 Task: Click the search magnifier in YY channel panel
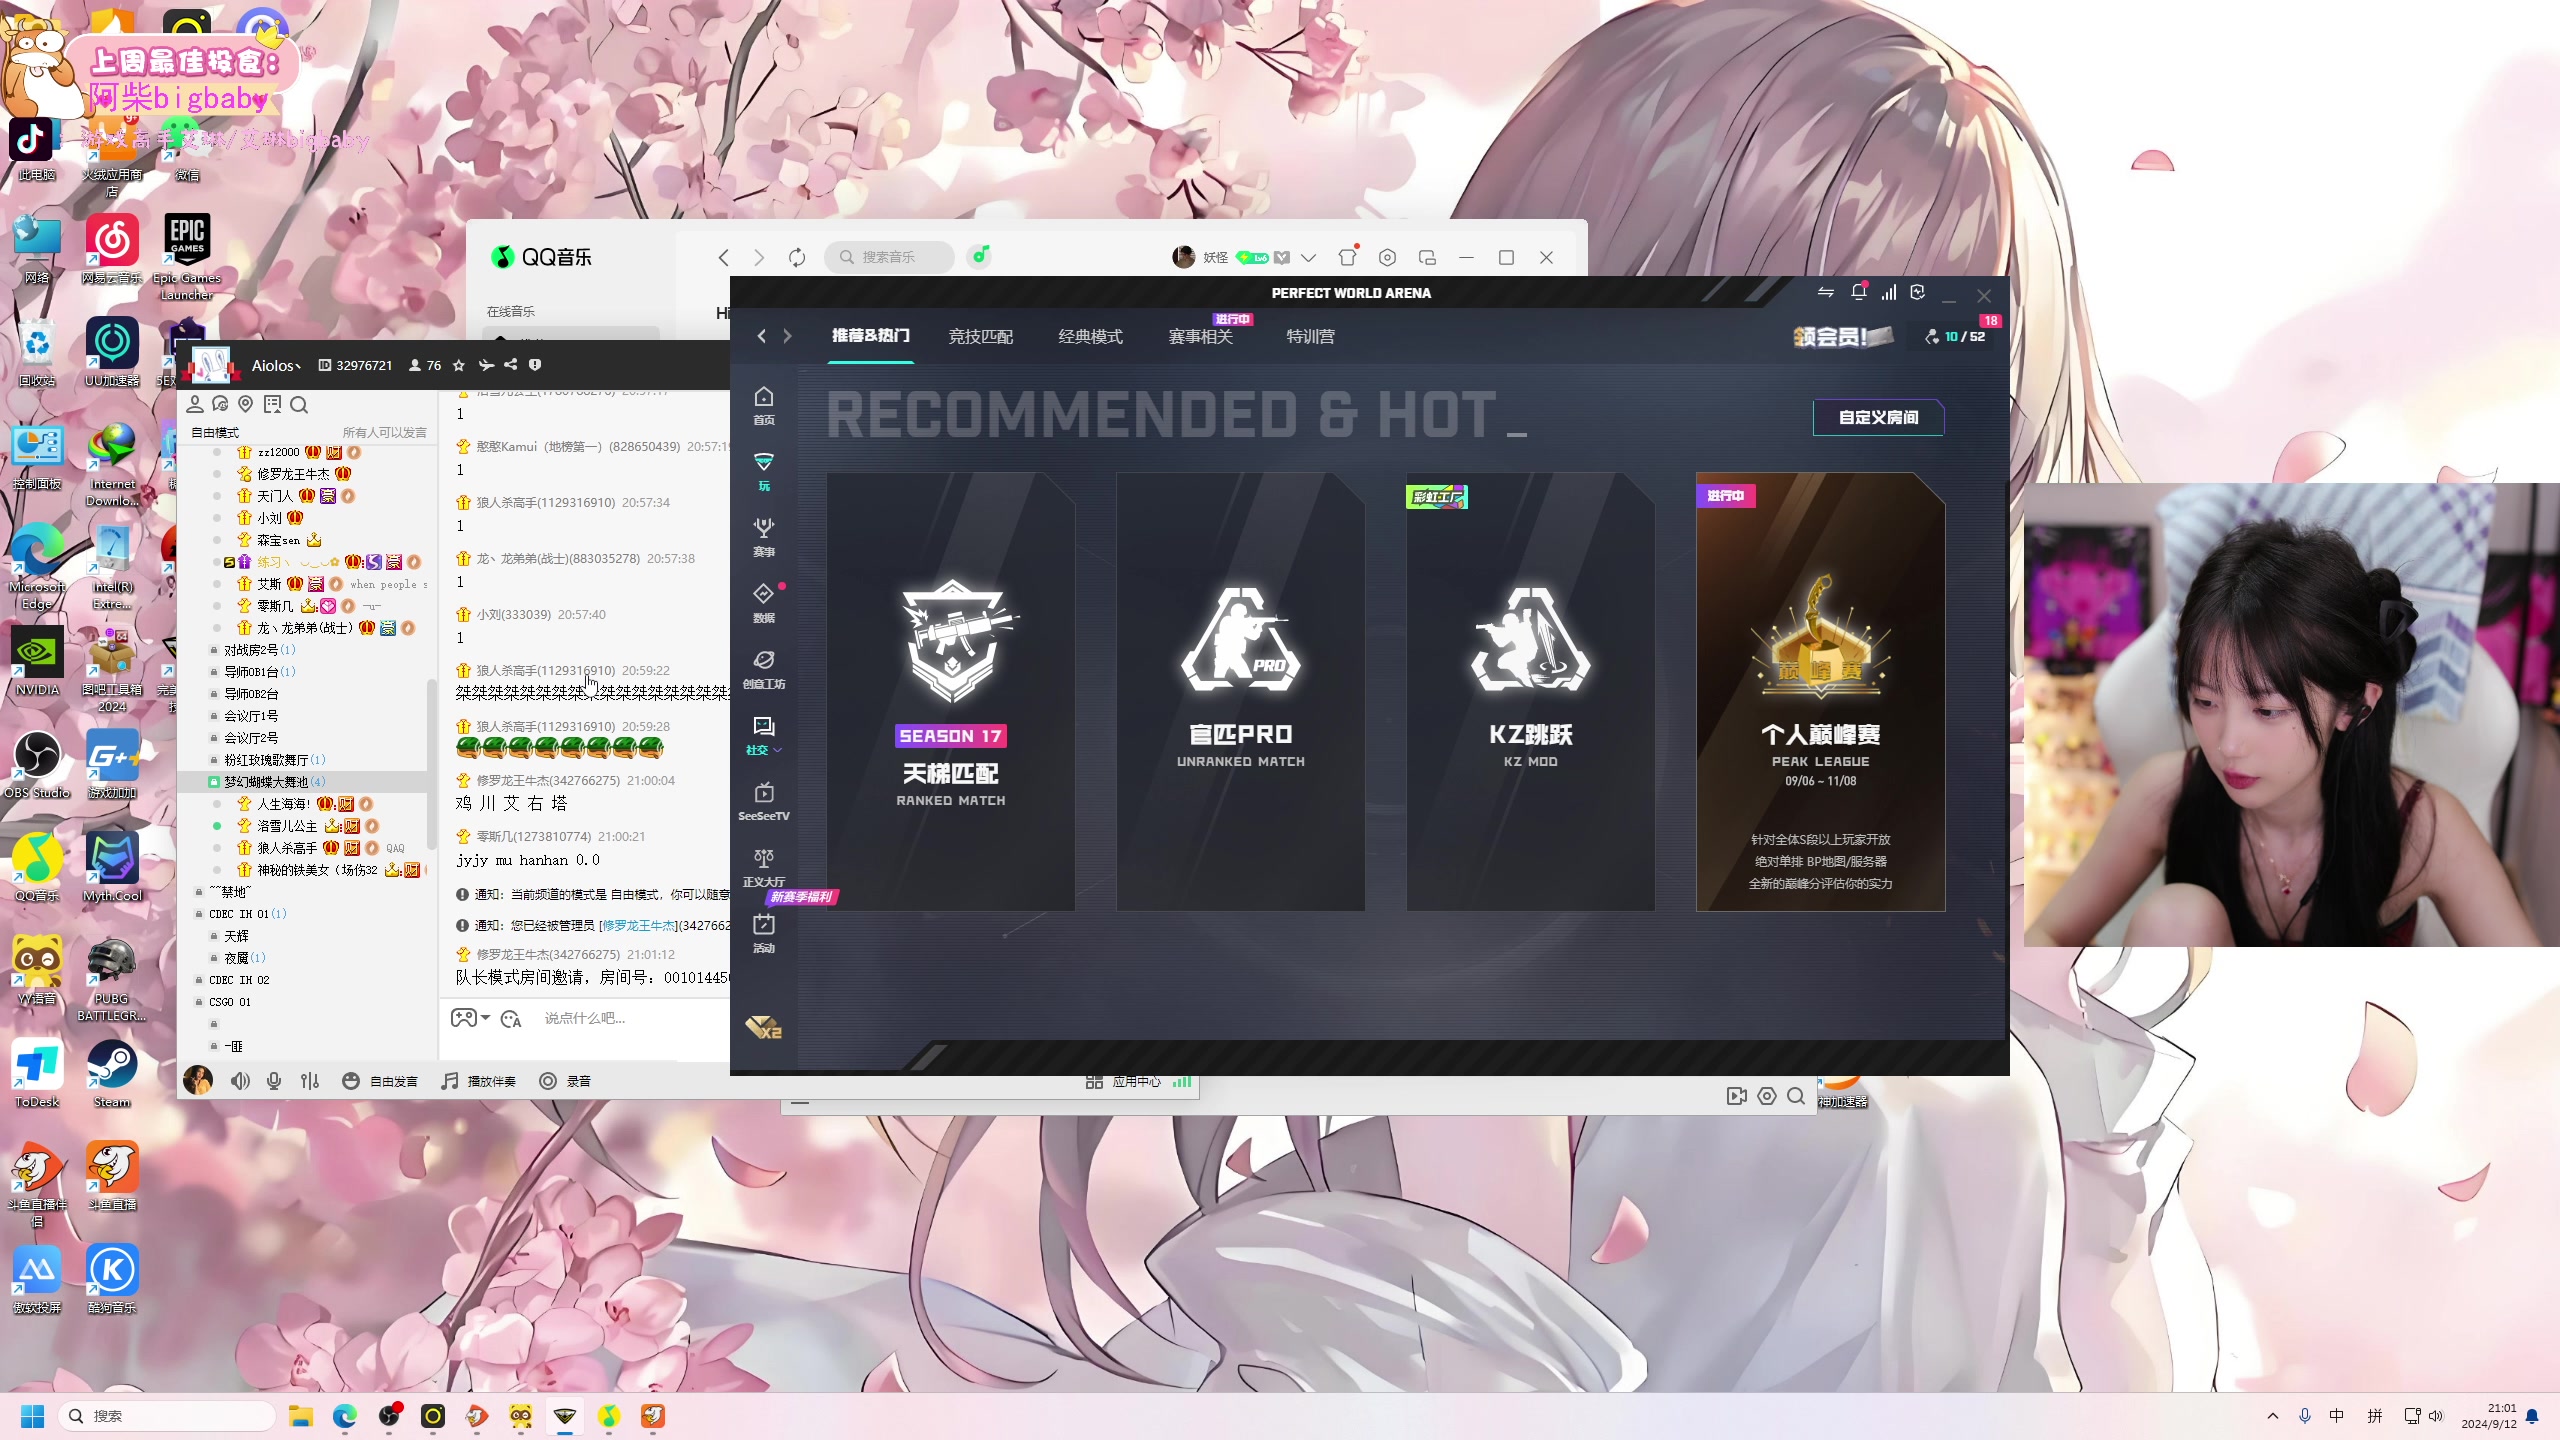click(x=299, y=404)
